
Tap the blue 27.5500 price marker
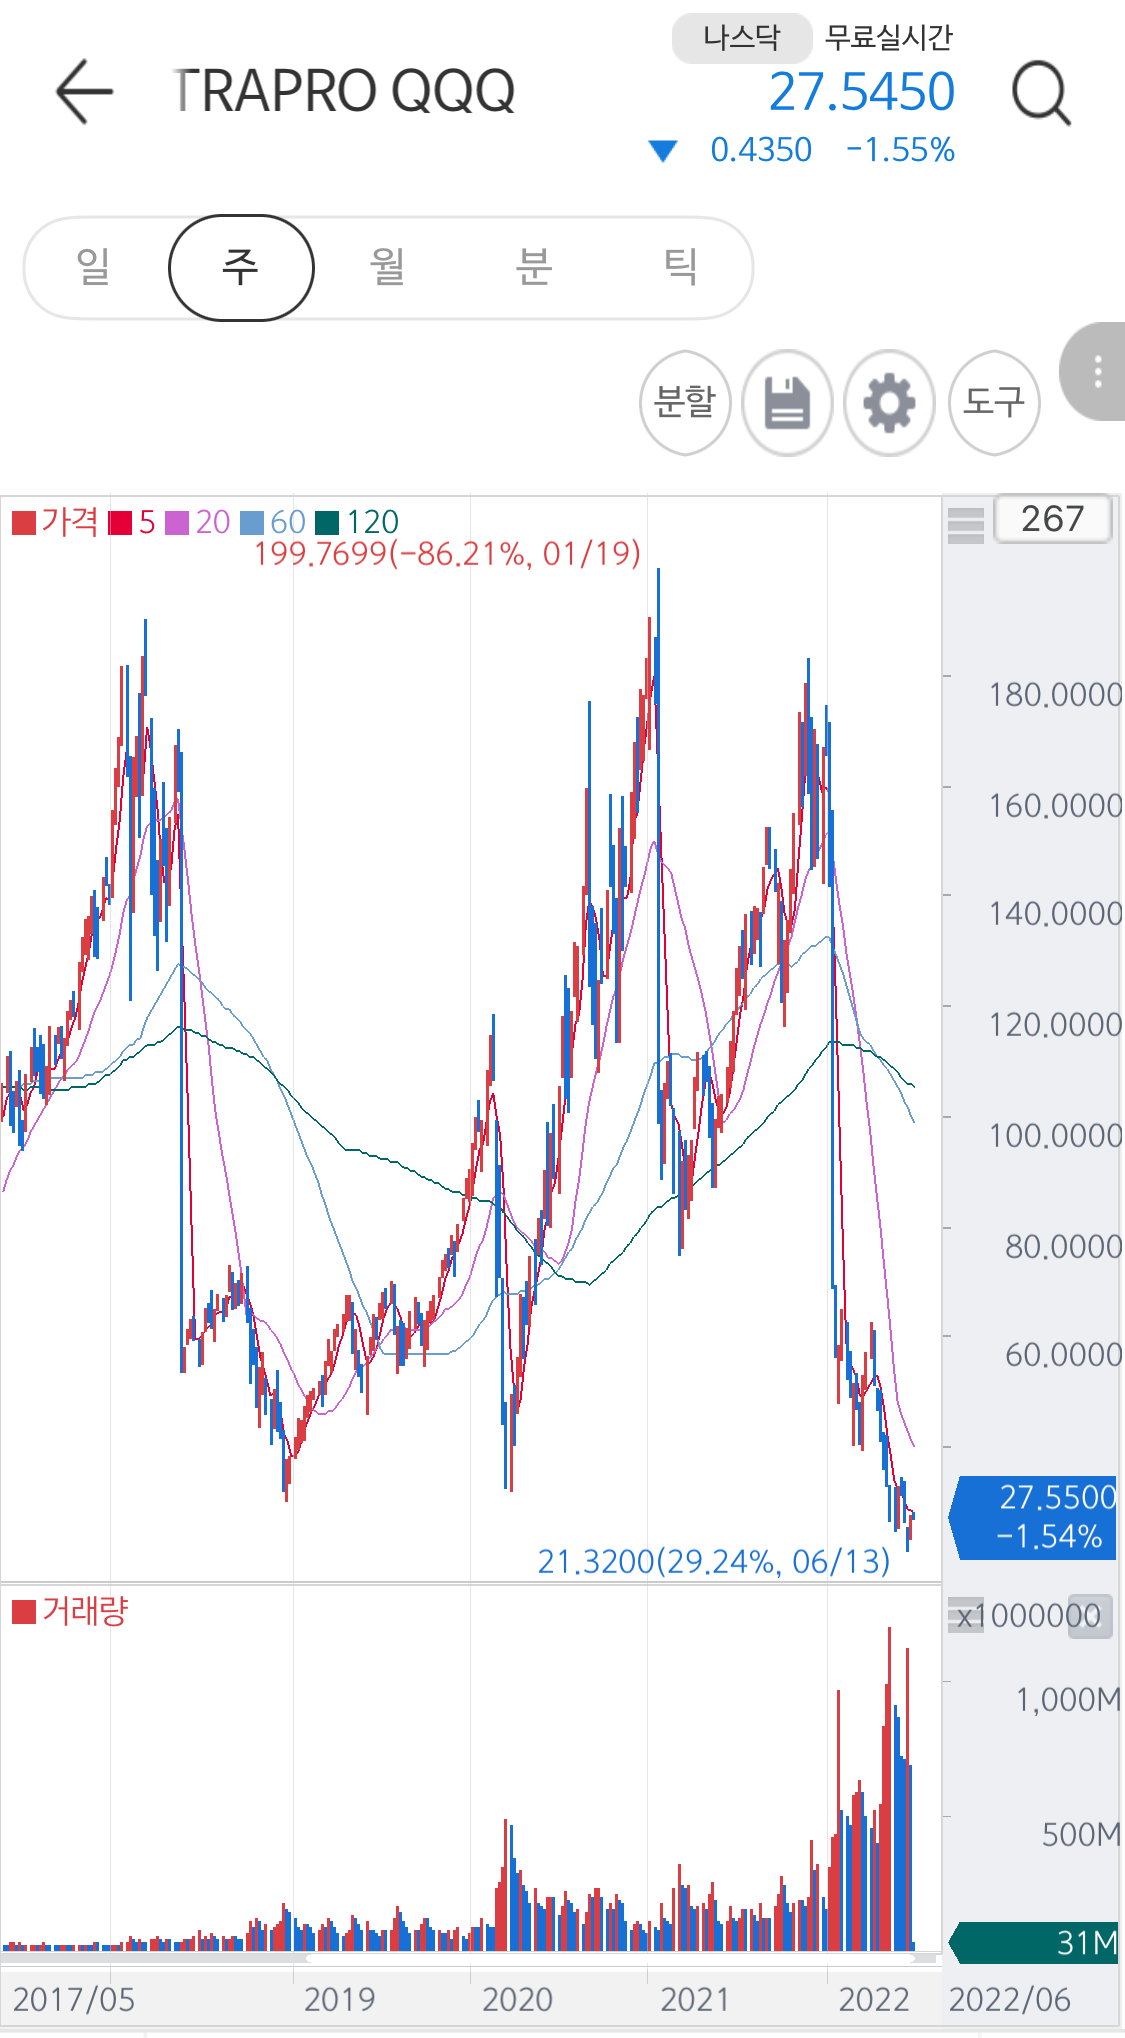[1033, 1517]
